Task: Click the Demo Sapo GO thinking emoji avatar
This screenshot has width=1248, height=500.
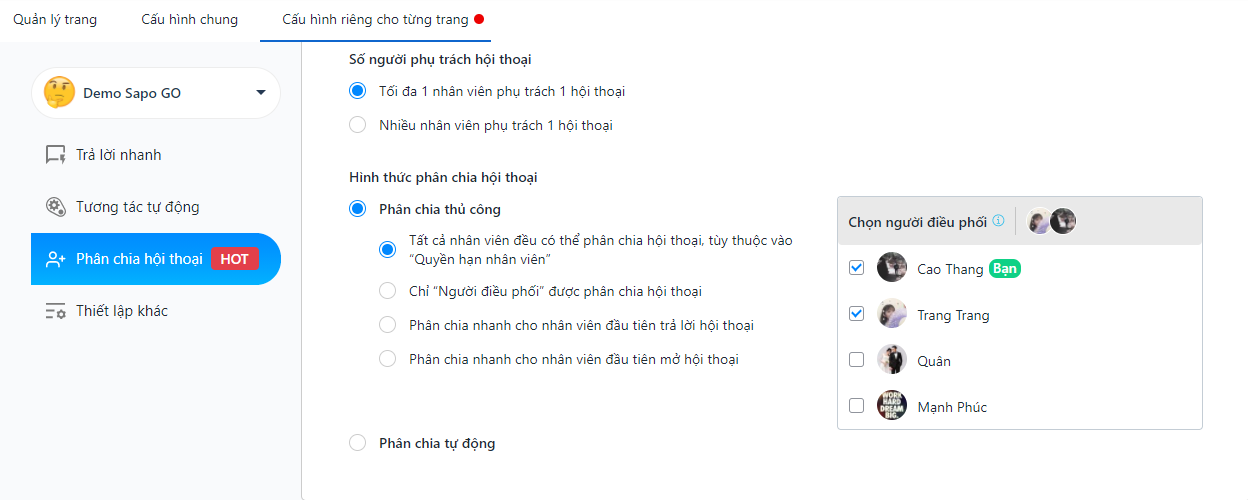Action: click(59, 93)
